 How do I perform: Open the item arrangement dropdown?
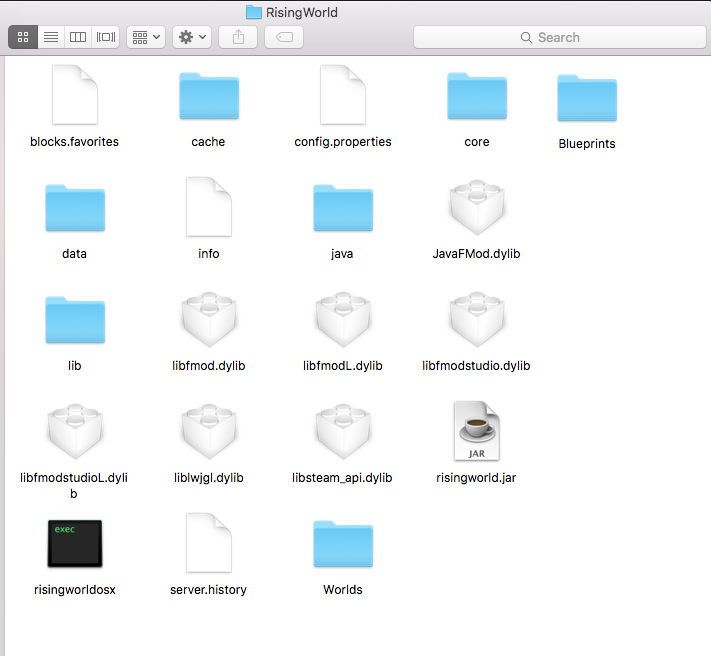[146, 37]
